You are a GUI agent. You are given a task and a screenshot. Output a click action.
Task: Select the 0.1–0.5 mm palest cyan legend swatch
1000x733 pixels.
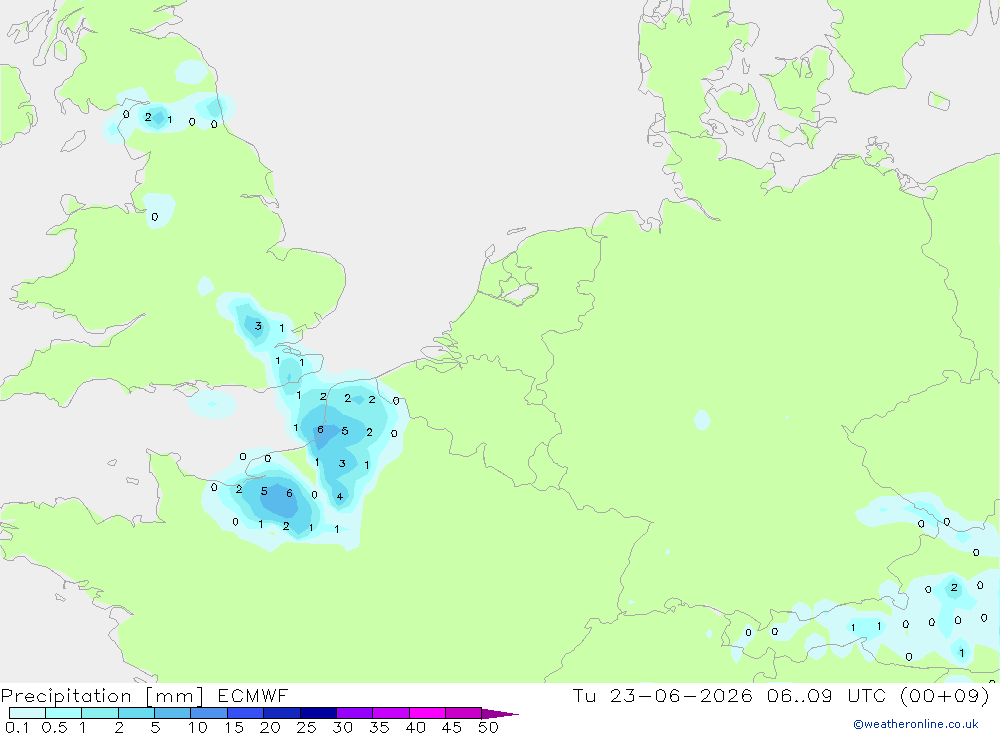[27, 713]
